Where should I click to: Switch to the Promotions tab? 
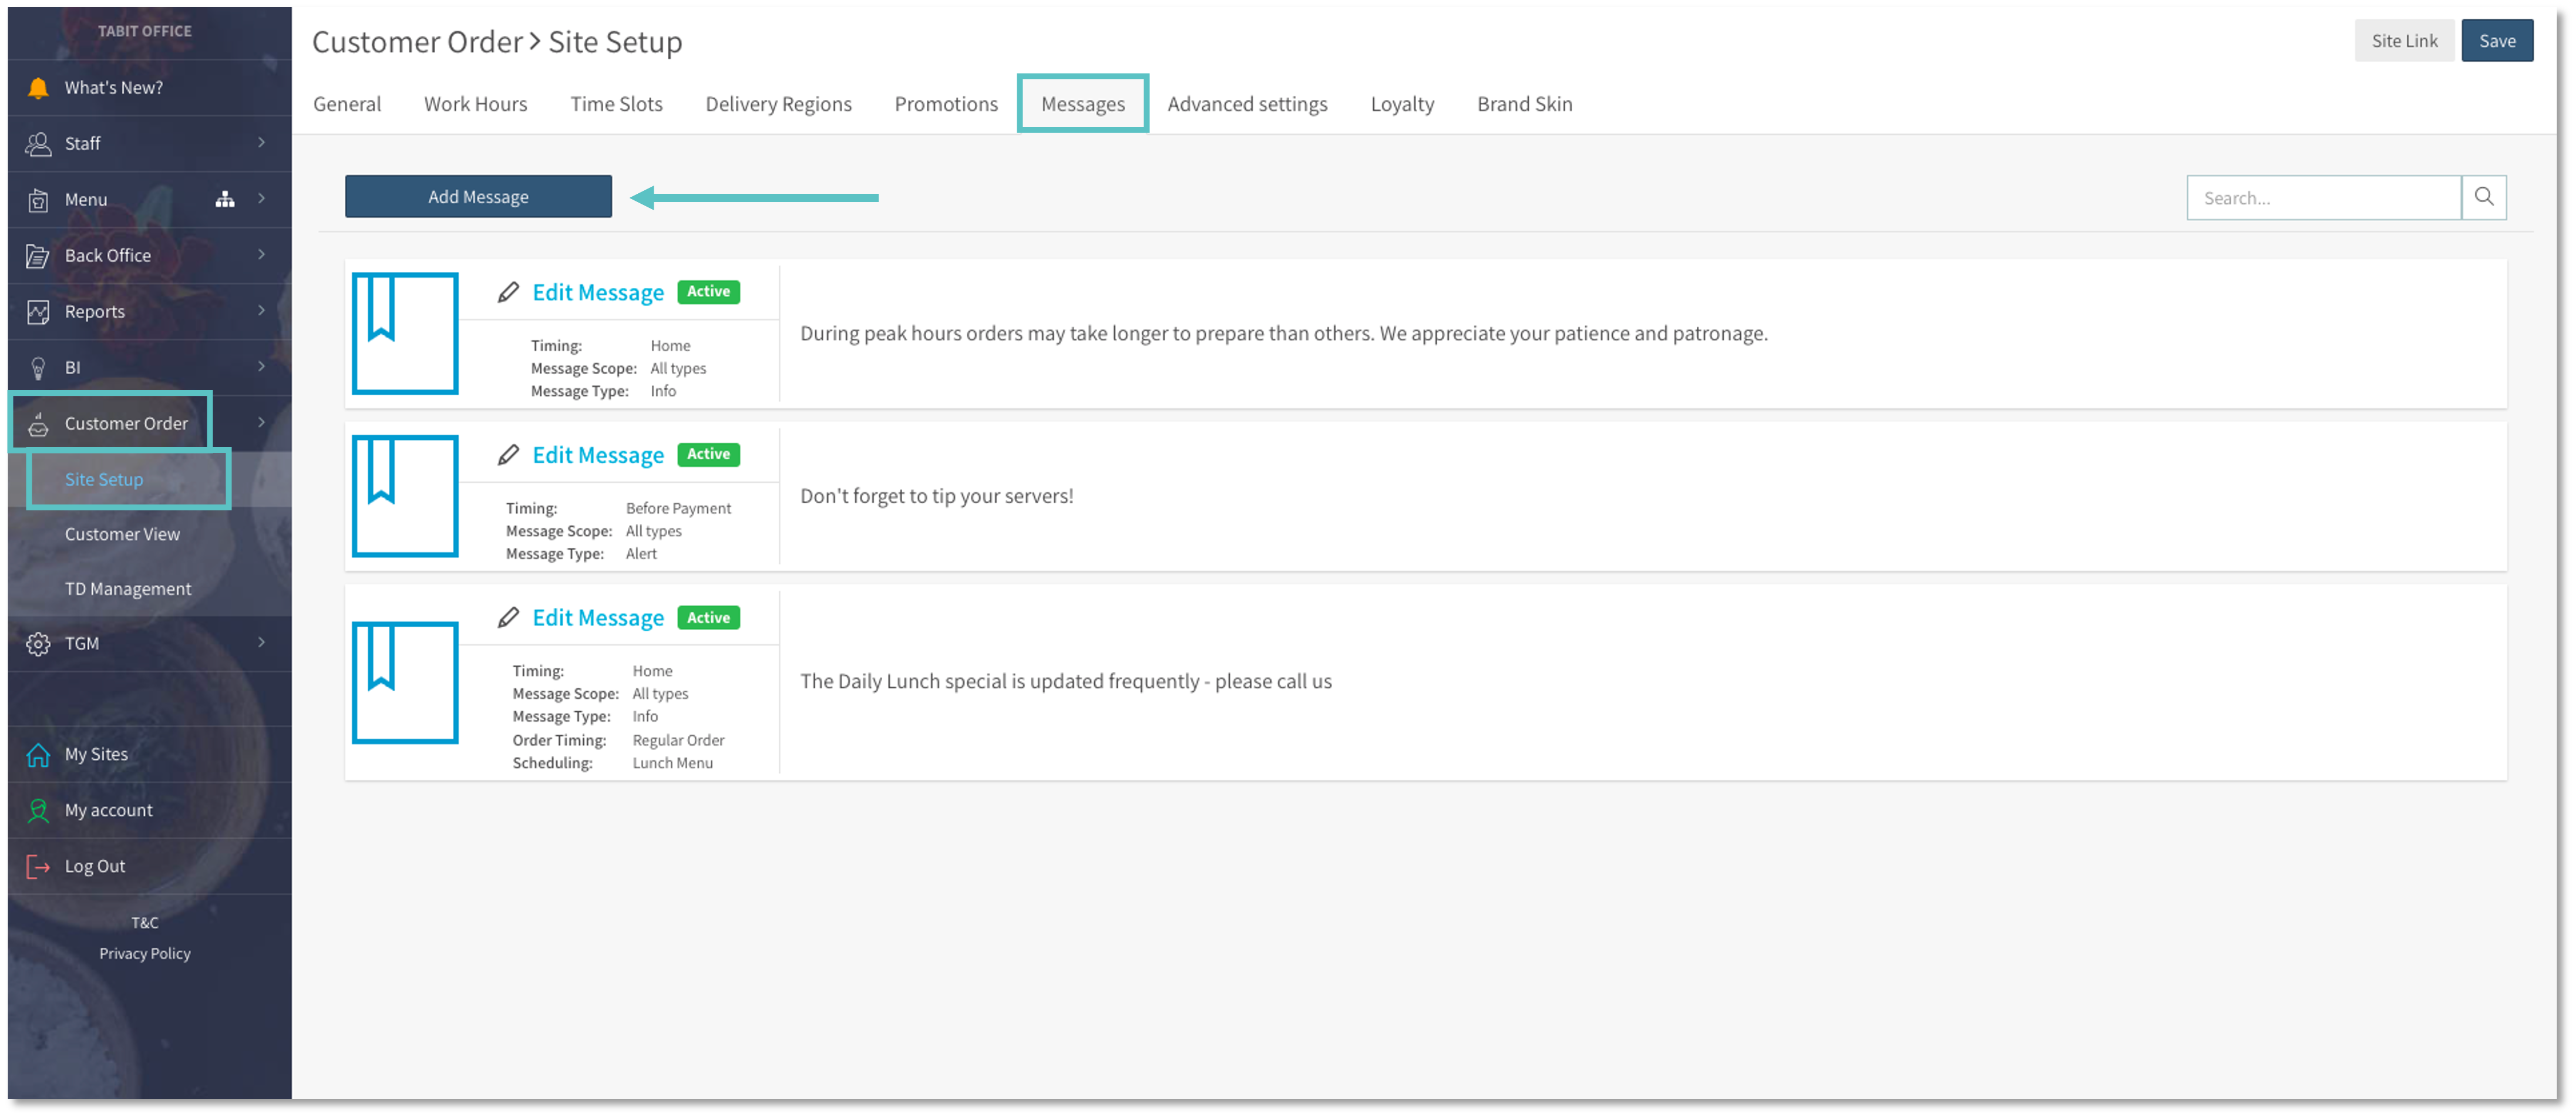(x=945, y=103)
